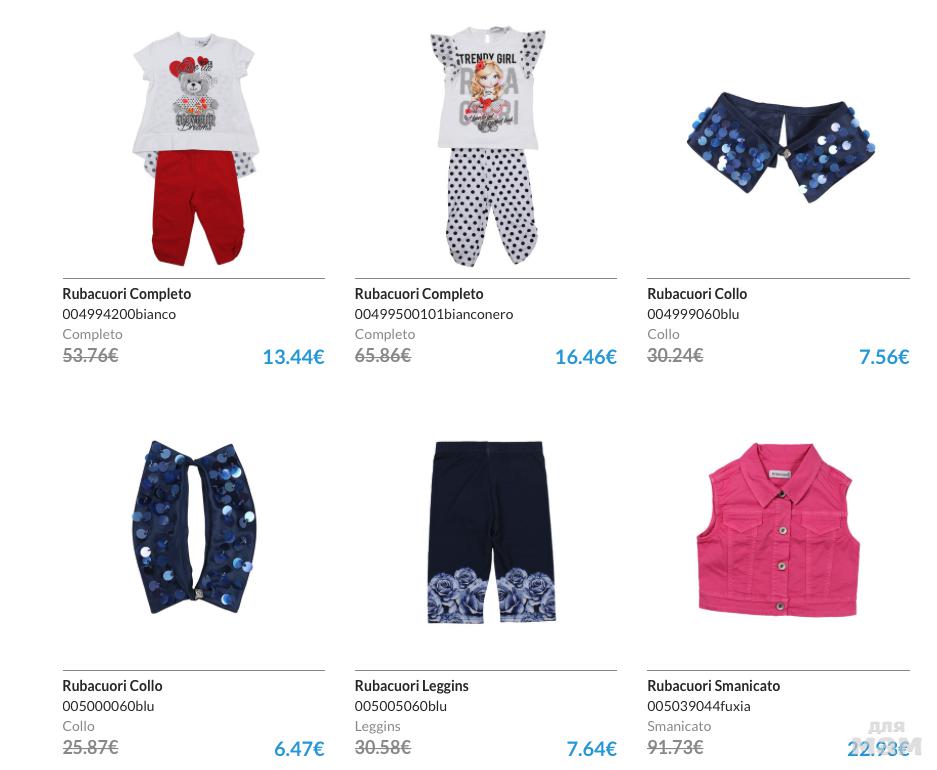Click Rubacuori Completo title with code 004994200bianco
The image size is (937, 770).
(x=127, y=294)
